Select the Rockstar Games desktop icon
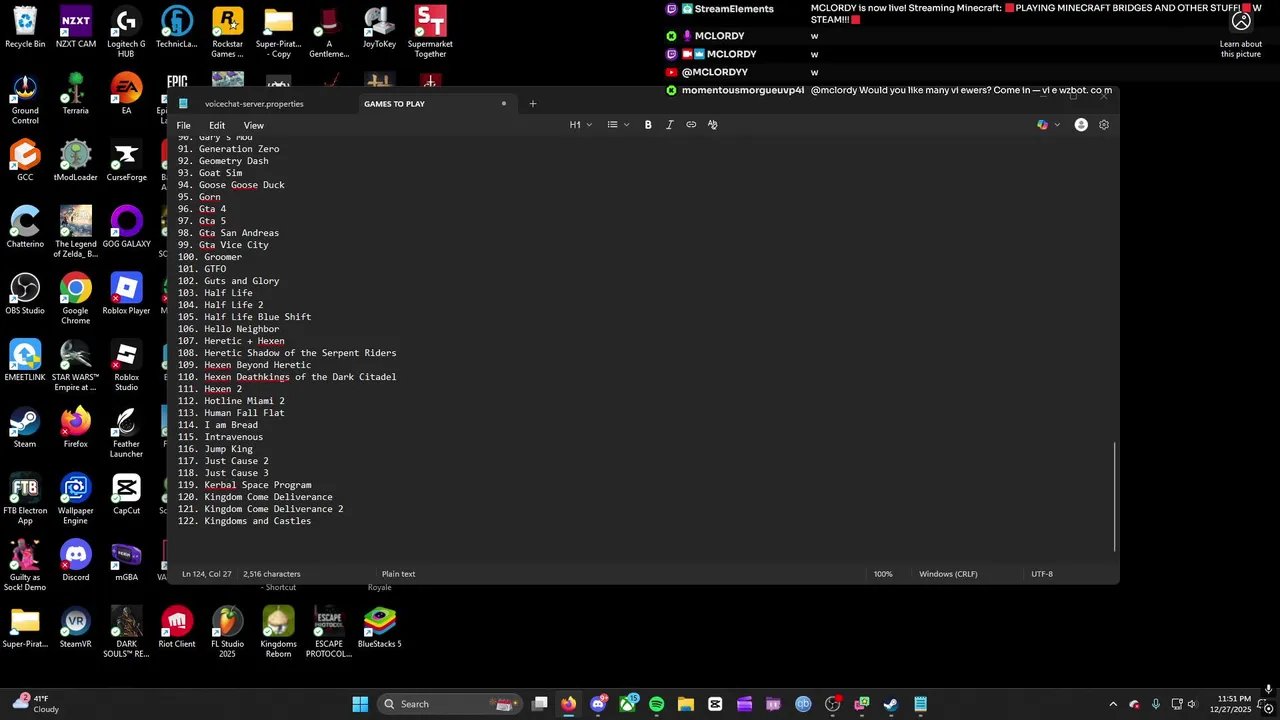The image size is (1280, 720). [227, 32]
